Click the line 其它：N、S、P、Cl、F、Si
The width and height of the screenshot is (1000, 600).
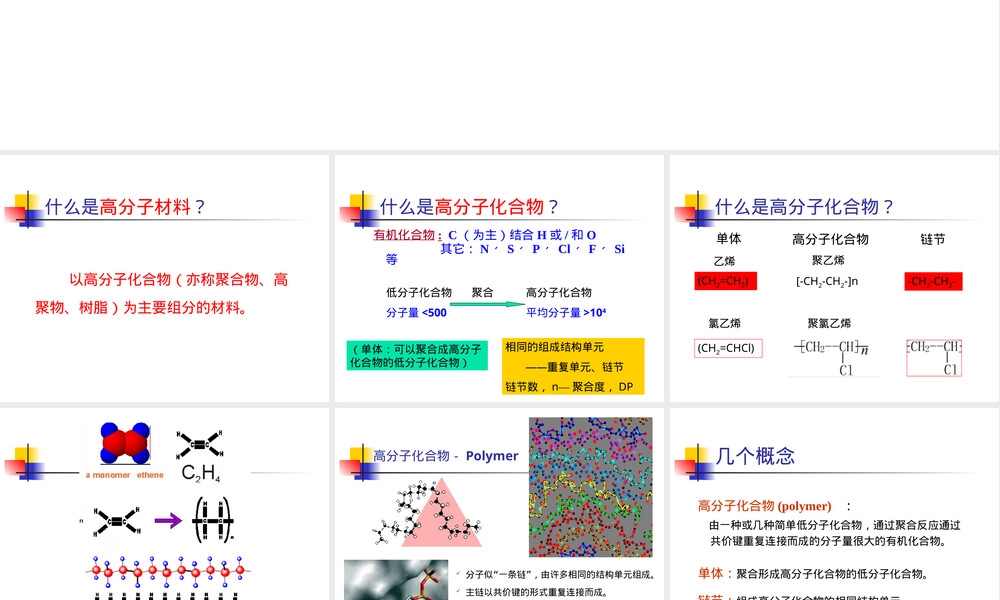click(533, 249)
